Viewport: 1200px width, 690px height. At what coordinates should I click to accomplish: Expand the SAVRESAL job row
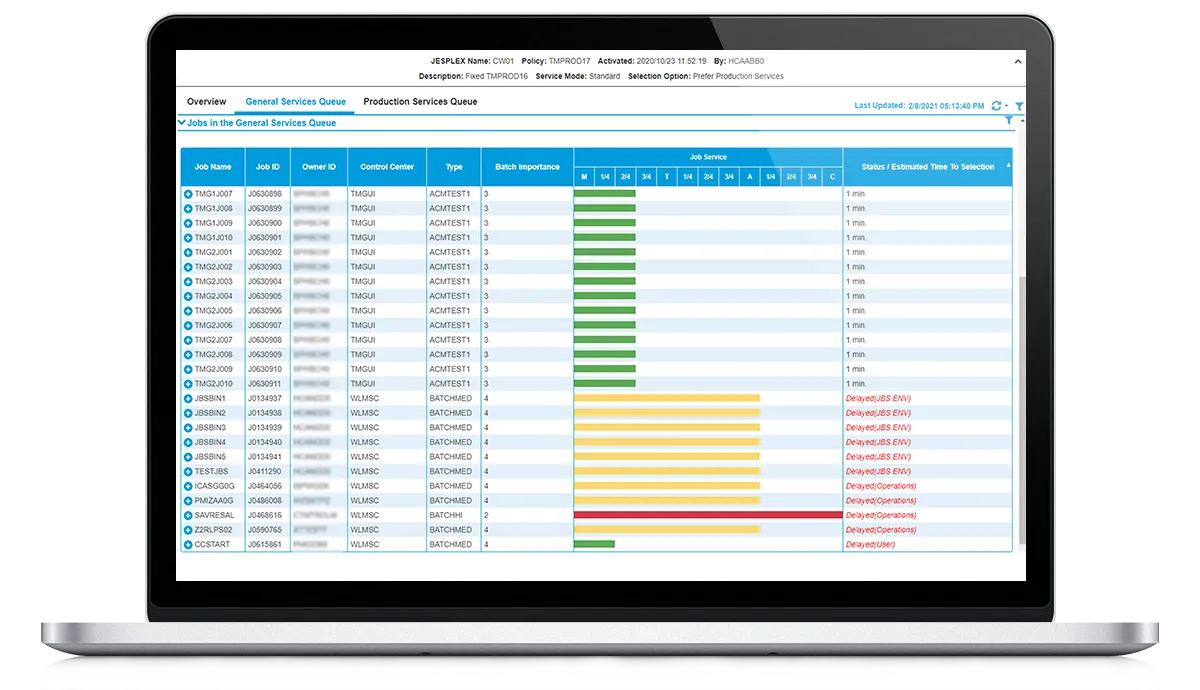pyautogui.click(x=188, y=515)
